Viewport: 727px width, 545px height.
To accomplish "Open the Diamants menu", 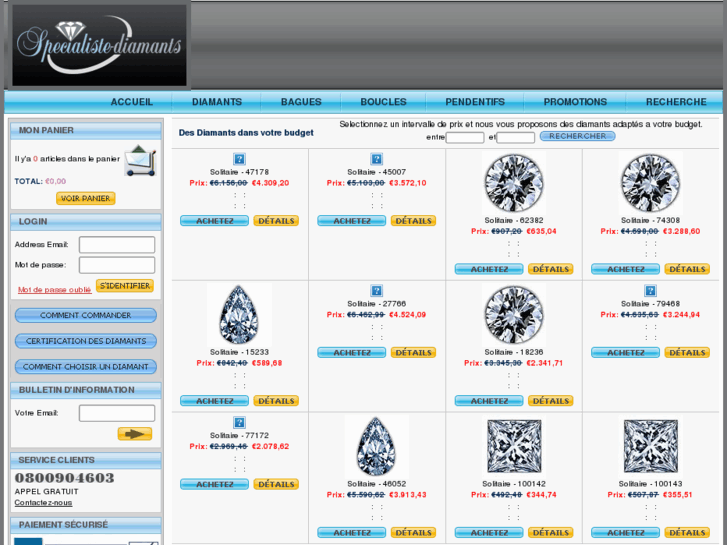I will (217, 102).
